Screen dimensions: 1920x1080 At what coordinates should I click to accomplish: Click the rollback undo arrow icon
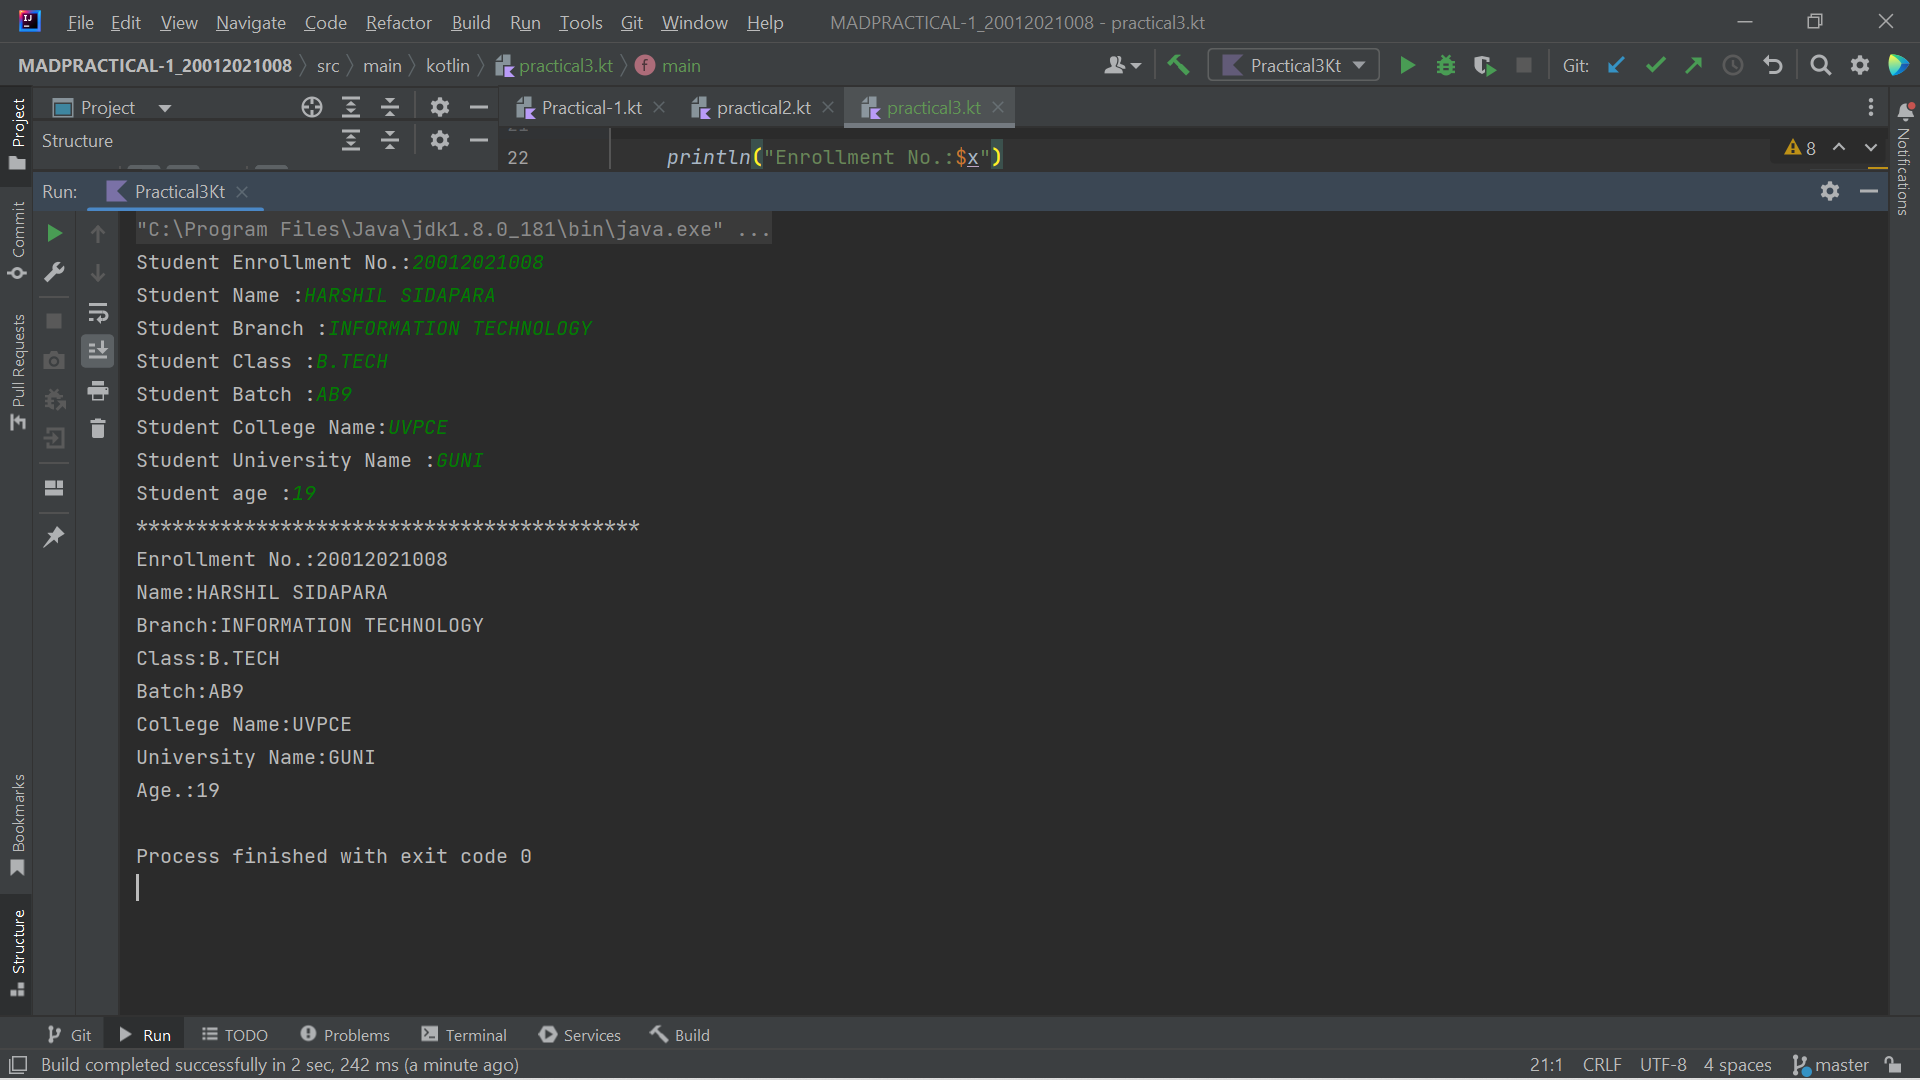pos(1773,66)
